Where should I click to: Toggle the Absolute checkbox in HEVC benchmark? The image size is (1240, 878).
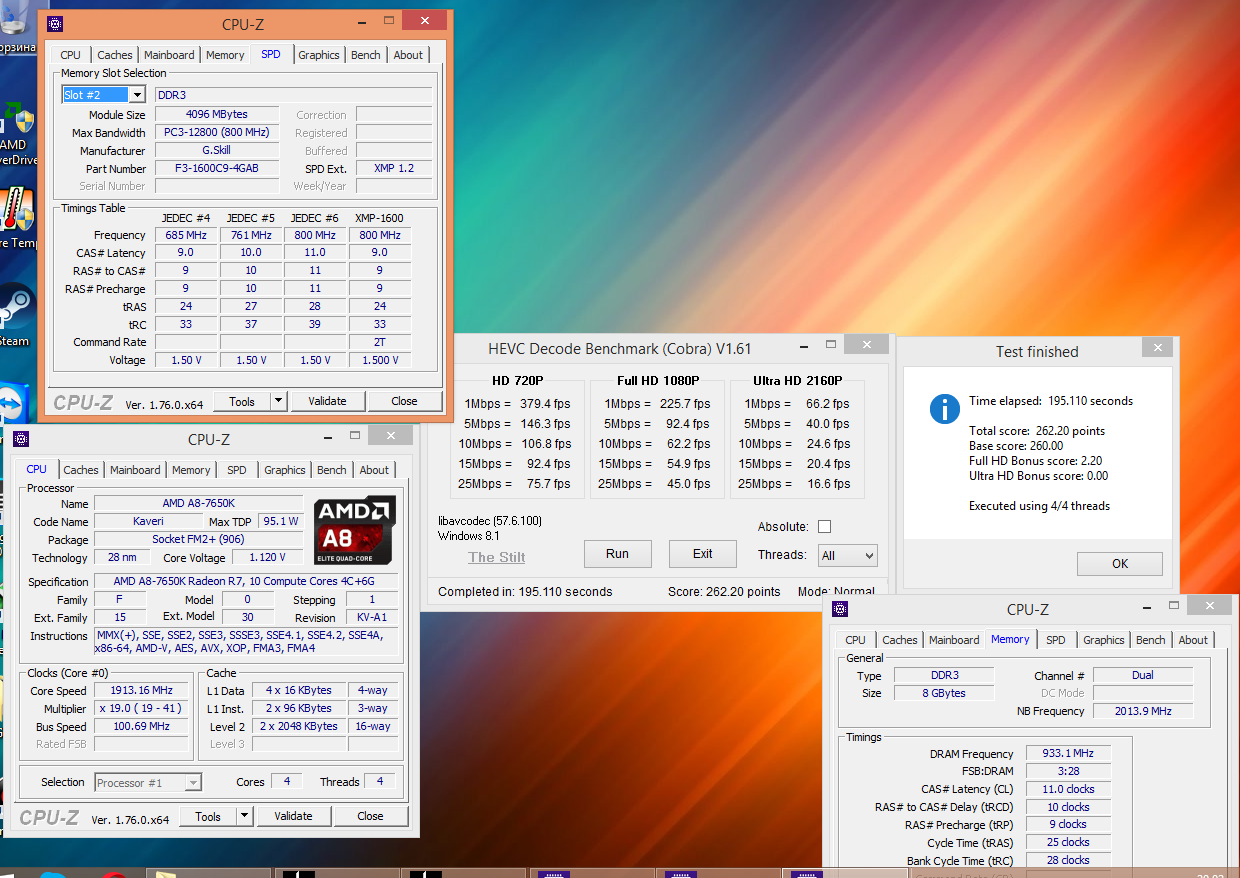[x=824, y=527]
